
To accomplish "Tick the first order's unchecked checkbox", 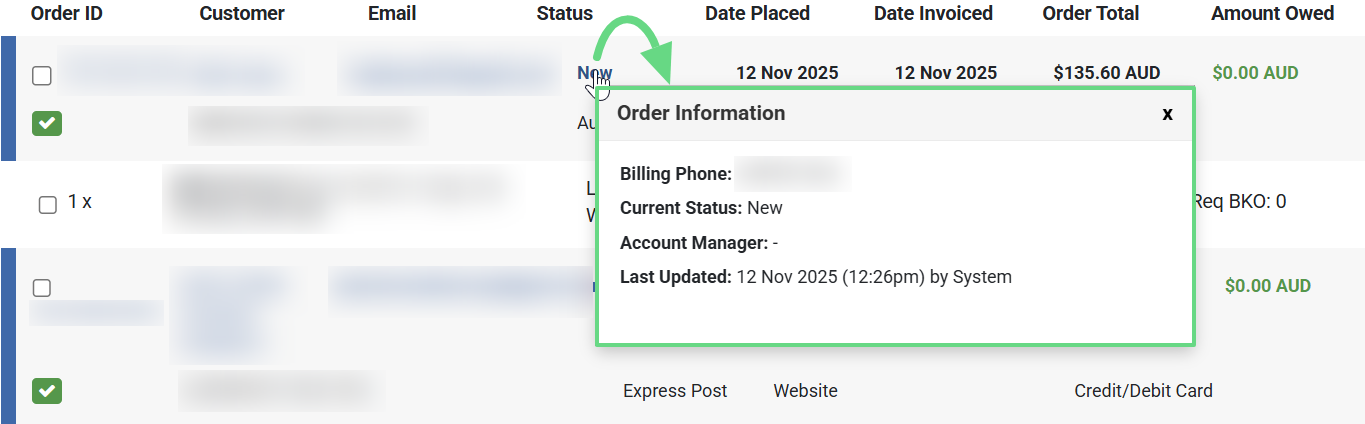I will click(x=42, y=76).
